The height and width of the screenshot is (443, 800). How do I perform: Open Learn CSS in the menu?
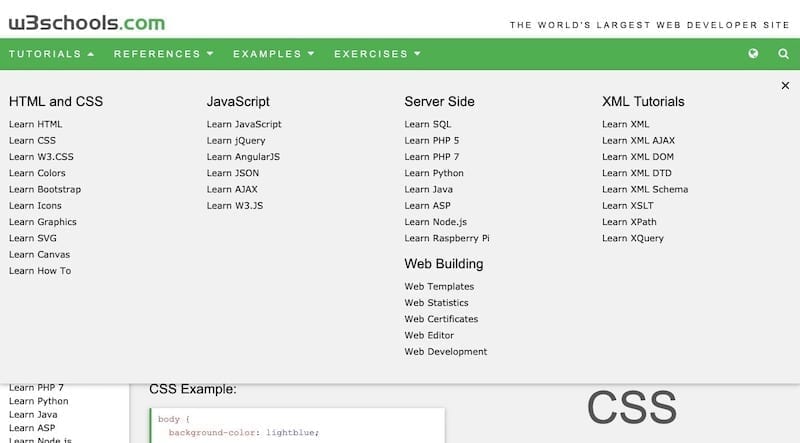coord(32,140)
